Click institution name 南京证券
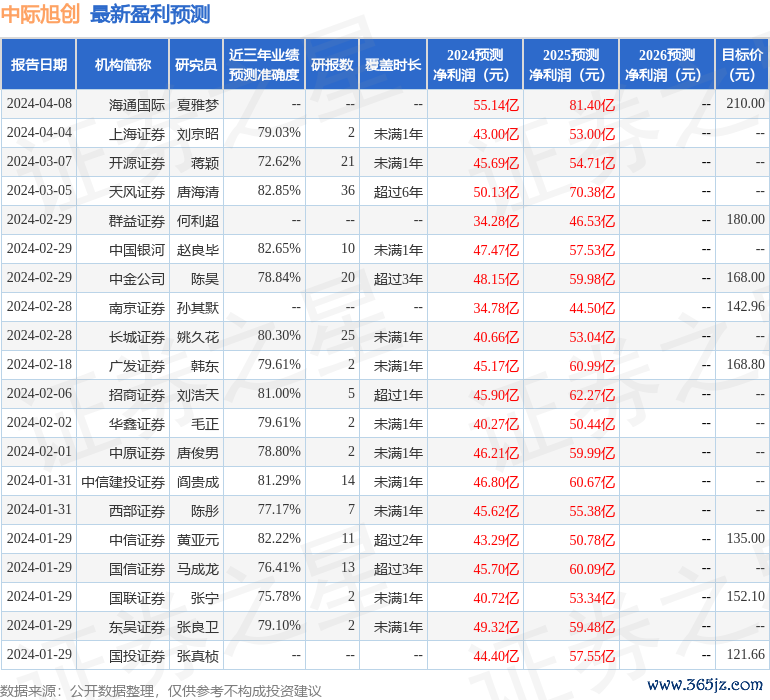The image size is (770, 700). coord(137,308)
